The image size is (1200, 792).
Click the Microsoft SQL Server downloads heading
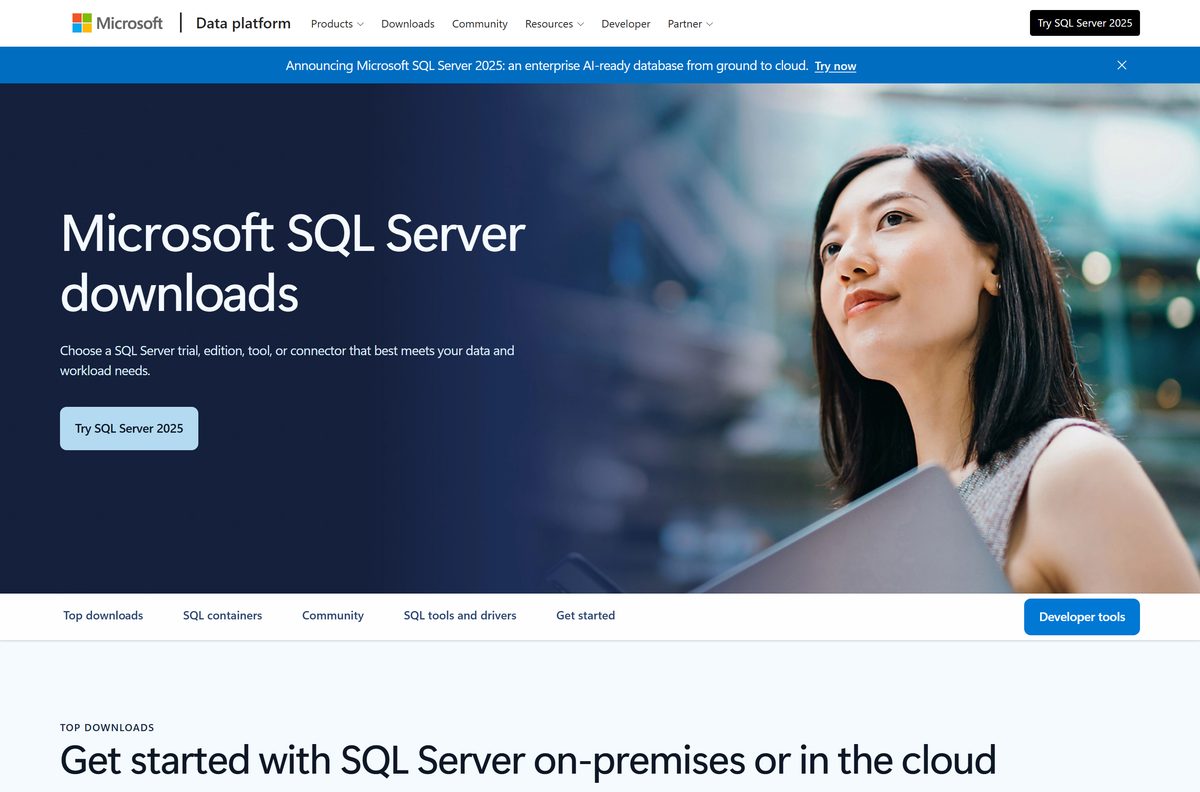tap(293, 263)
